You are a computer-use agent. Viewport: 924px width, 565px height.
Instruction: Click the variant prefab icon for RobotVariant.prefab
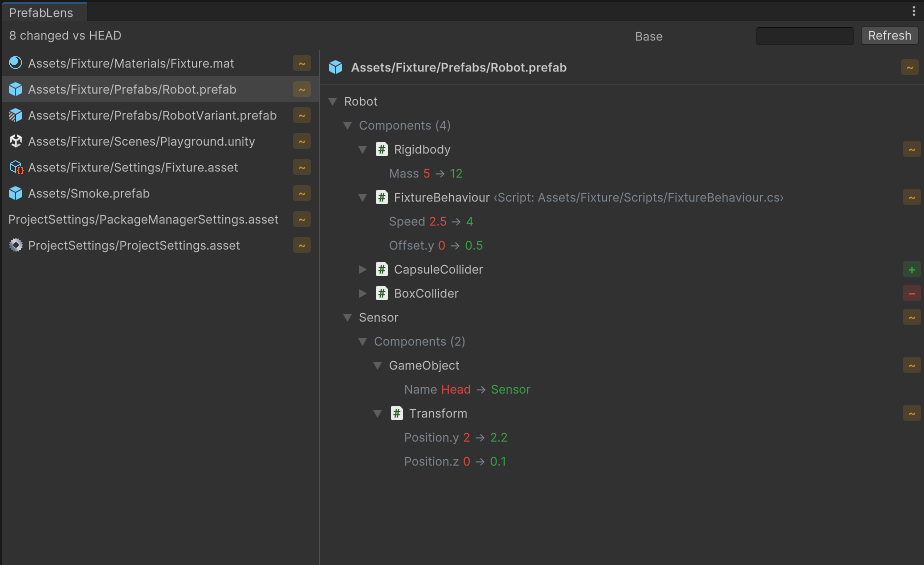[16, 115]
